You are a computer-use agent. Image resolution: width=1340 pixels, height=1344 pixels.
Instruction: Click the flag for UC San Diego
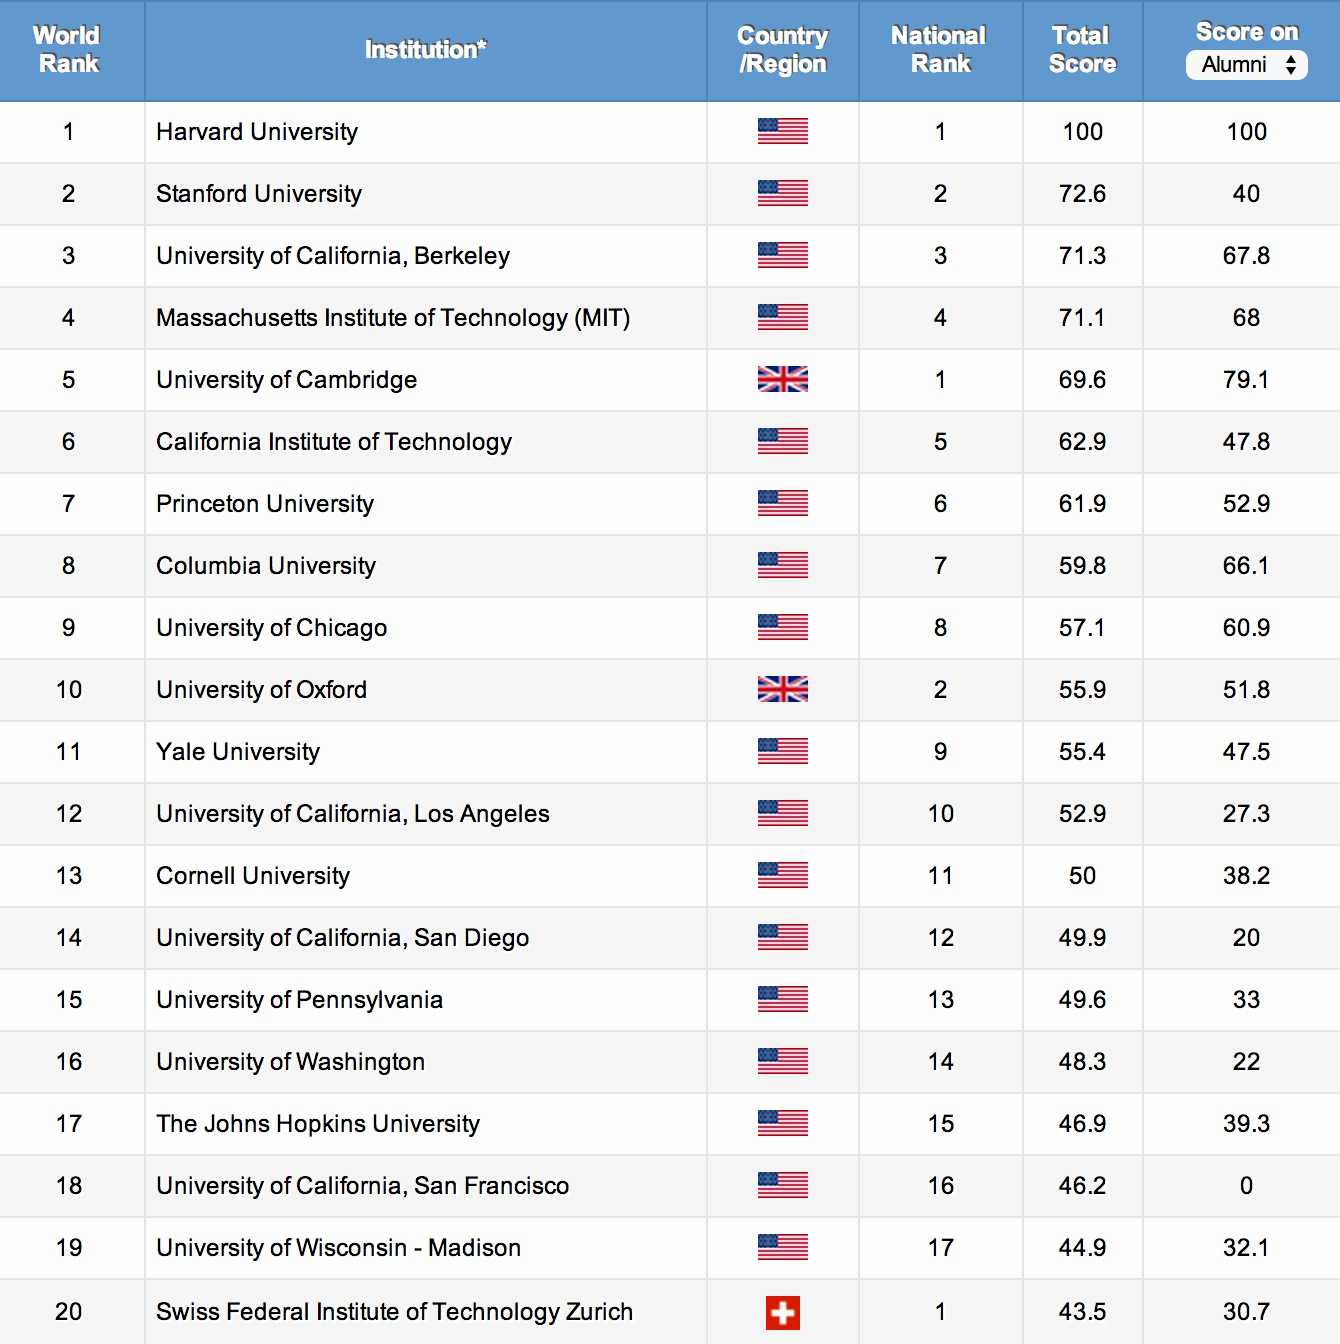pos(783,937)
